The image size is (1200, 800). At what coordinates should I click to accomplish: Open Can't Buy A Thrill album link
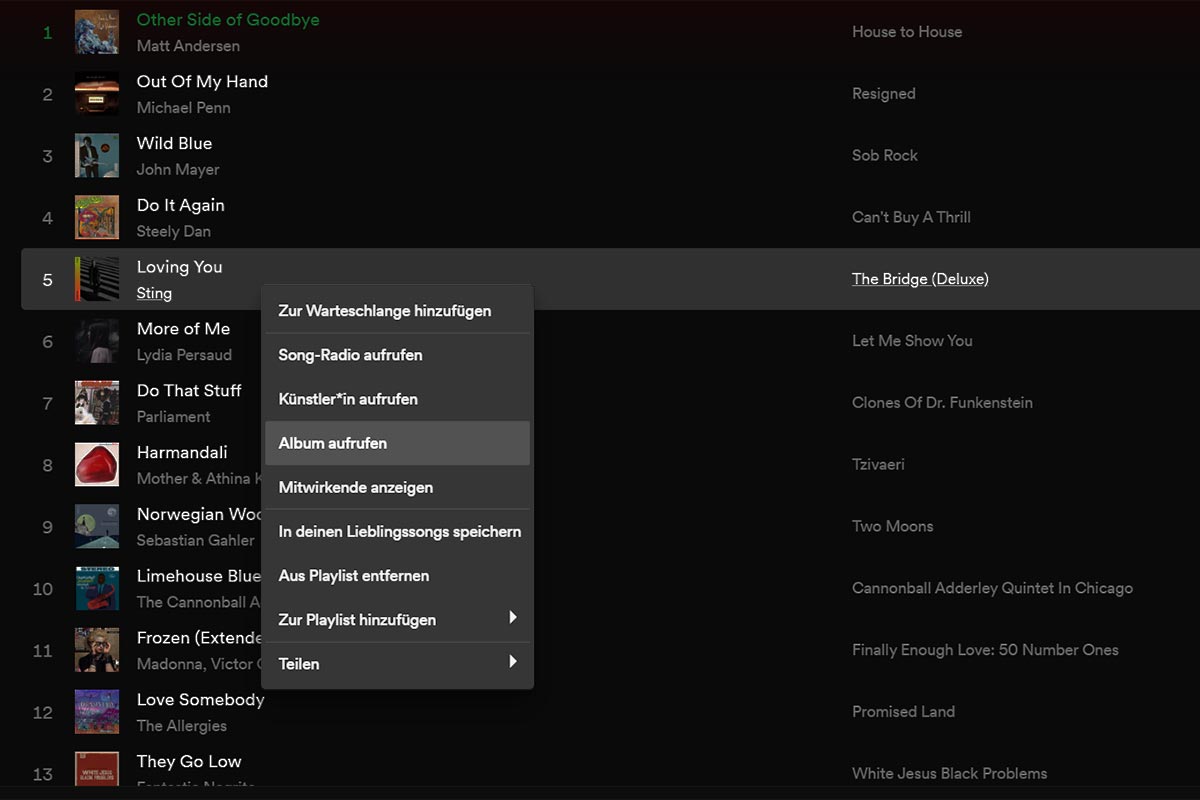pos(911,217)
